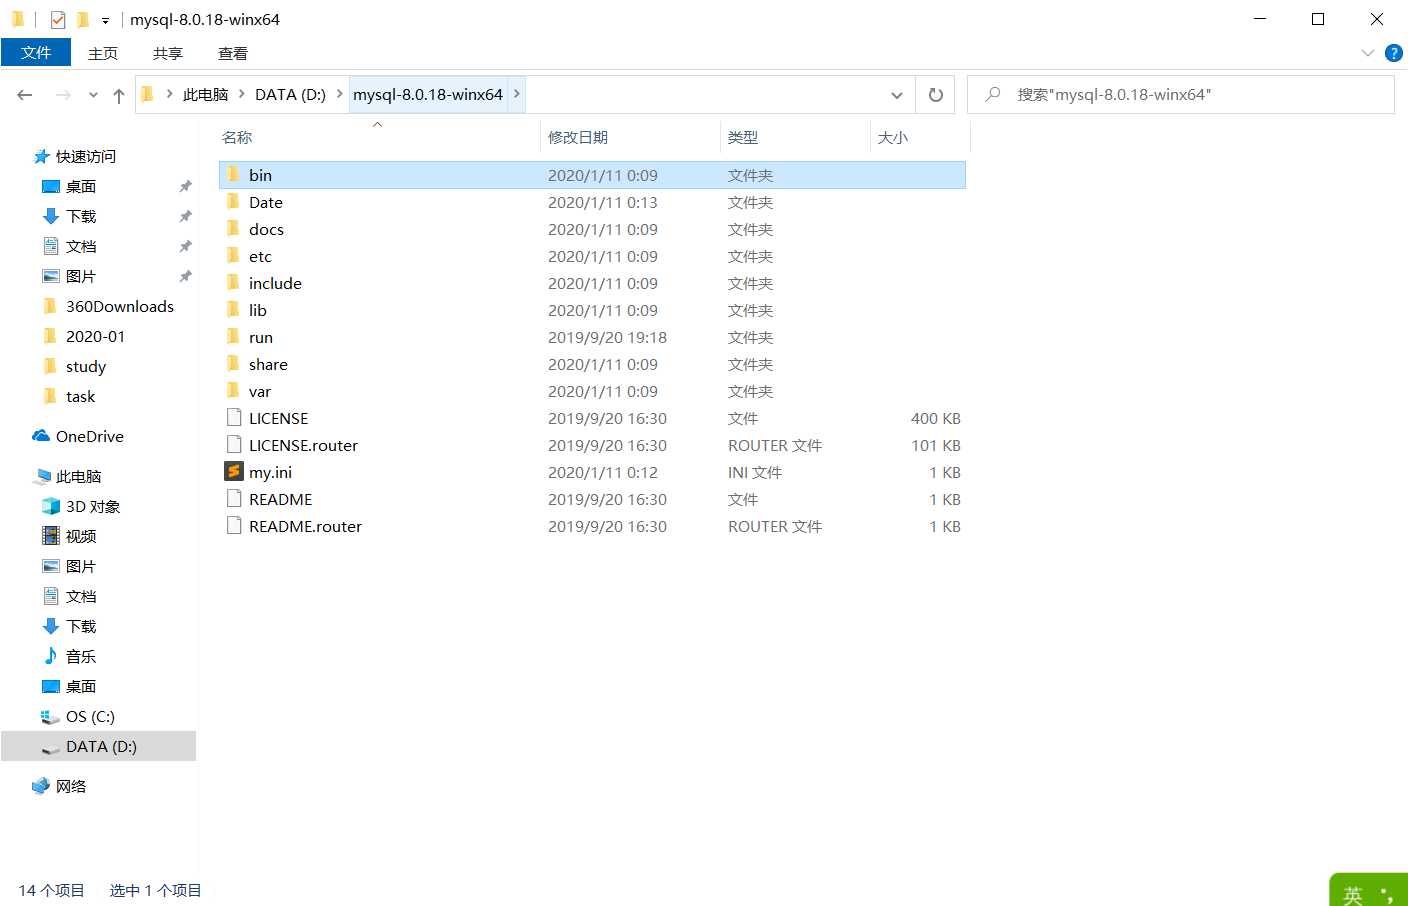Sort by the 修改日期 column header
1408x906 pixels.
[x=578, y=137]
